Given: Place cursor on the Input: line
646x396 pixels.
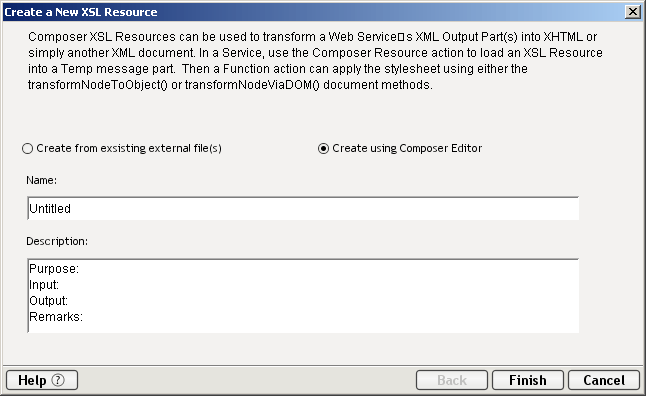Looking at the screenshot, I should pos(44,285).
